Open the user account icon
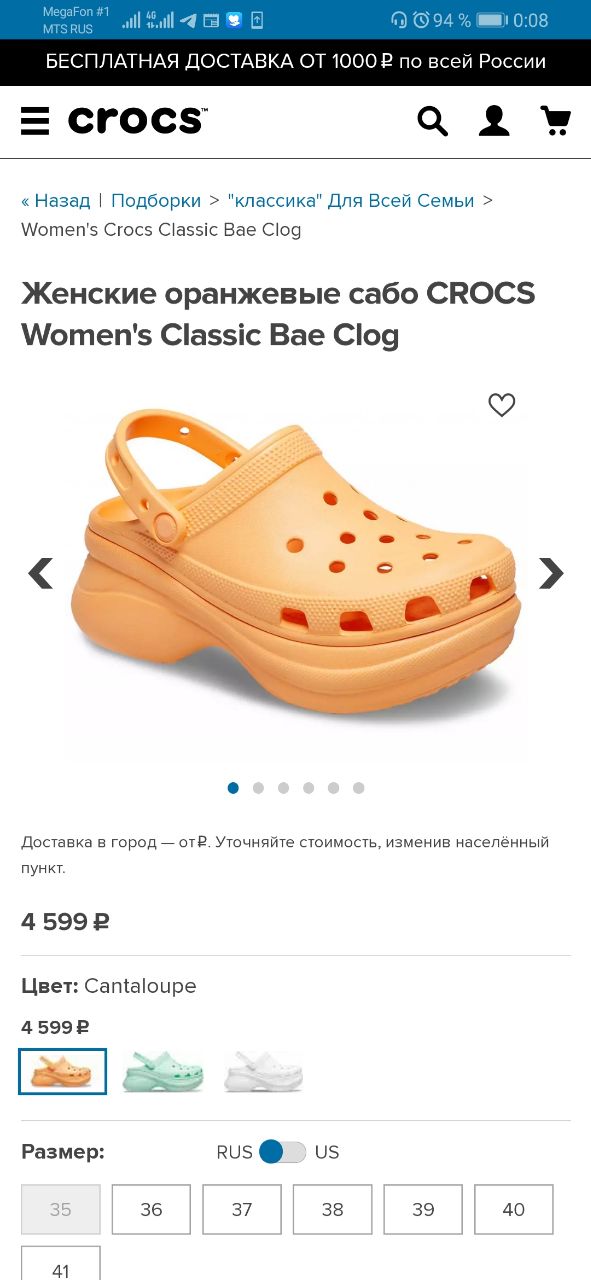The width and height of the screenshot is (591, 1280). tap(494, 121)
